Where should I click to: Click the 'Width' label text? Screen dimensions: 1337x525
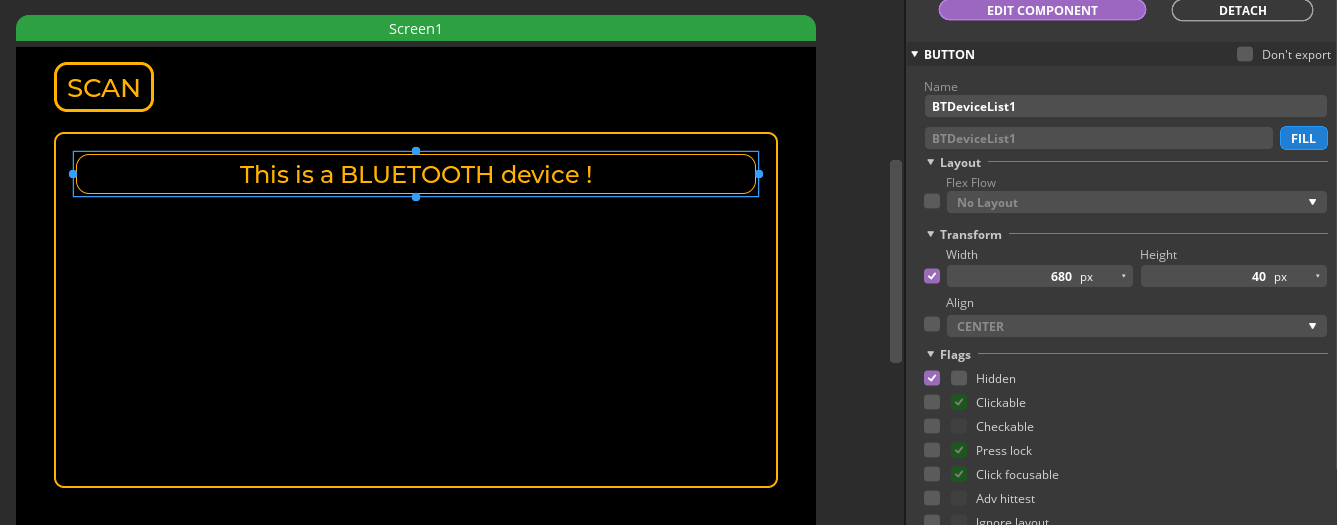tap(962, 255)
